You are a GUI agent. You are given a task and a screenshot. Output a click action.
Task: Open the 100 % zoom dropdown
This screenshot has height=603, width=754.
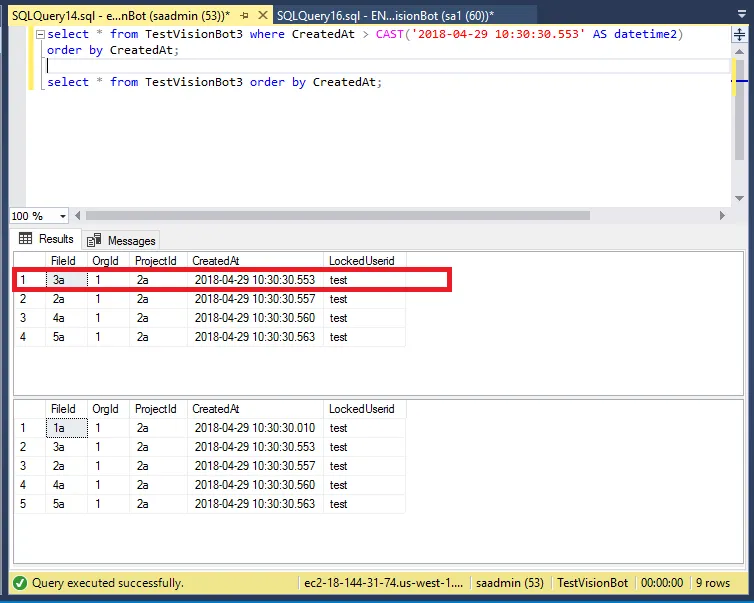tap(63, 216)
